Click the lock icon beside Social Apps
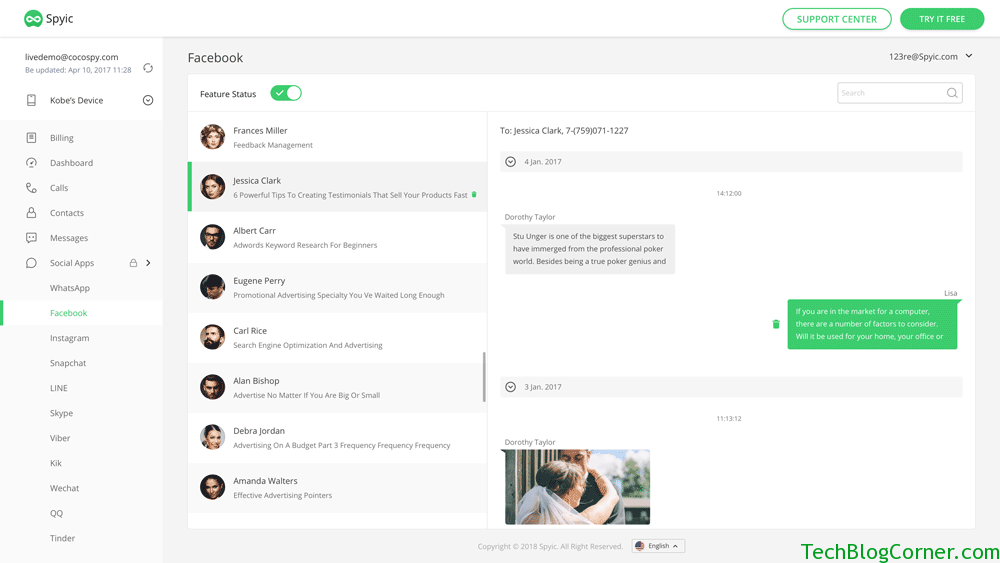 (x=133, y=263)
